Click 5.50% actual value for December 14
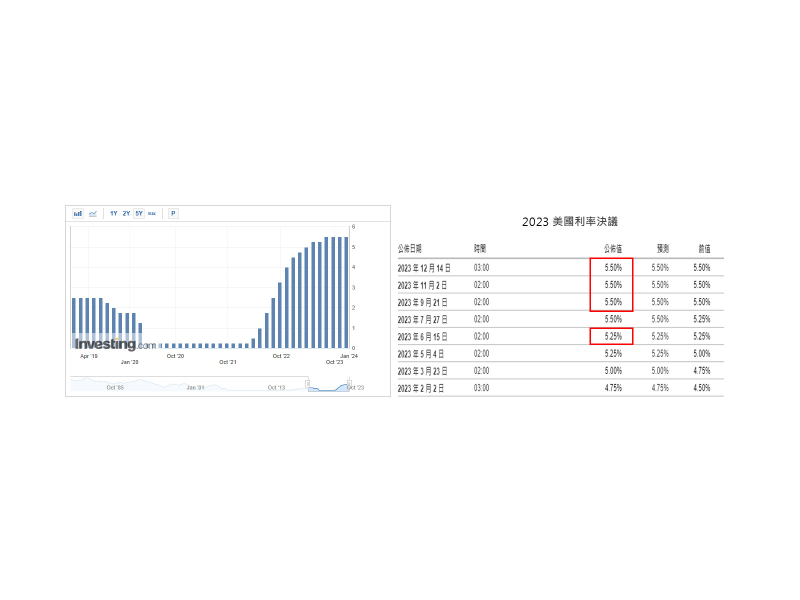The height and width of the screenshot is (600, 800). (x=613, y=267)
